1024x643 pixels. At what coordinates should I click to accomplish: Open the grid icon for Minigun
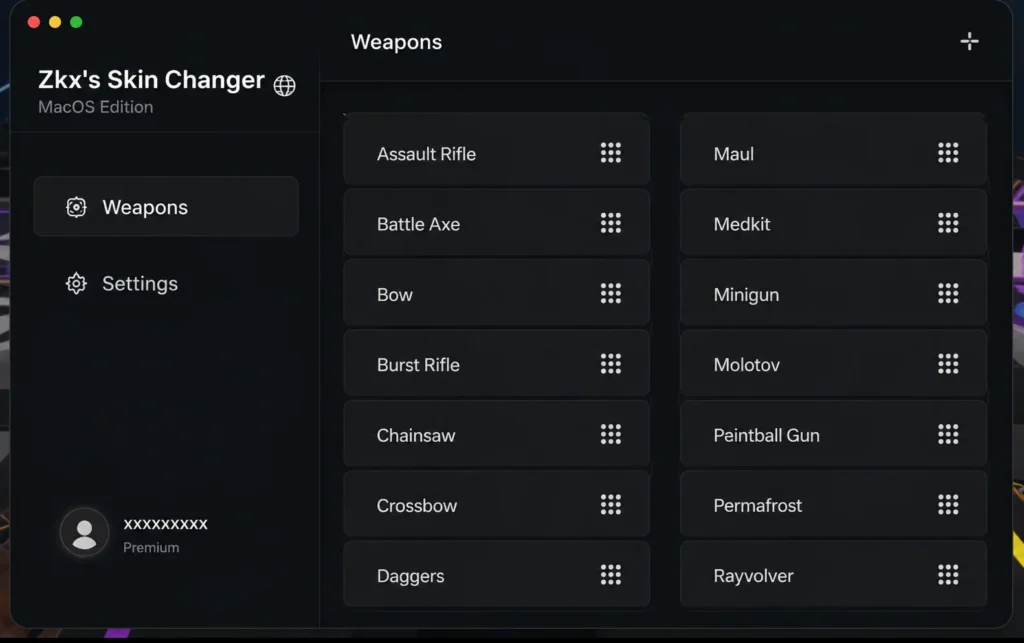click(x=948, y=293)
